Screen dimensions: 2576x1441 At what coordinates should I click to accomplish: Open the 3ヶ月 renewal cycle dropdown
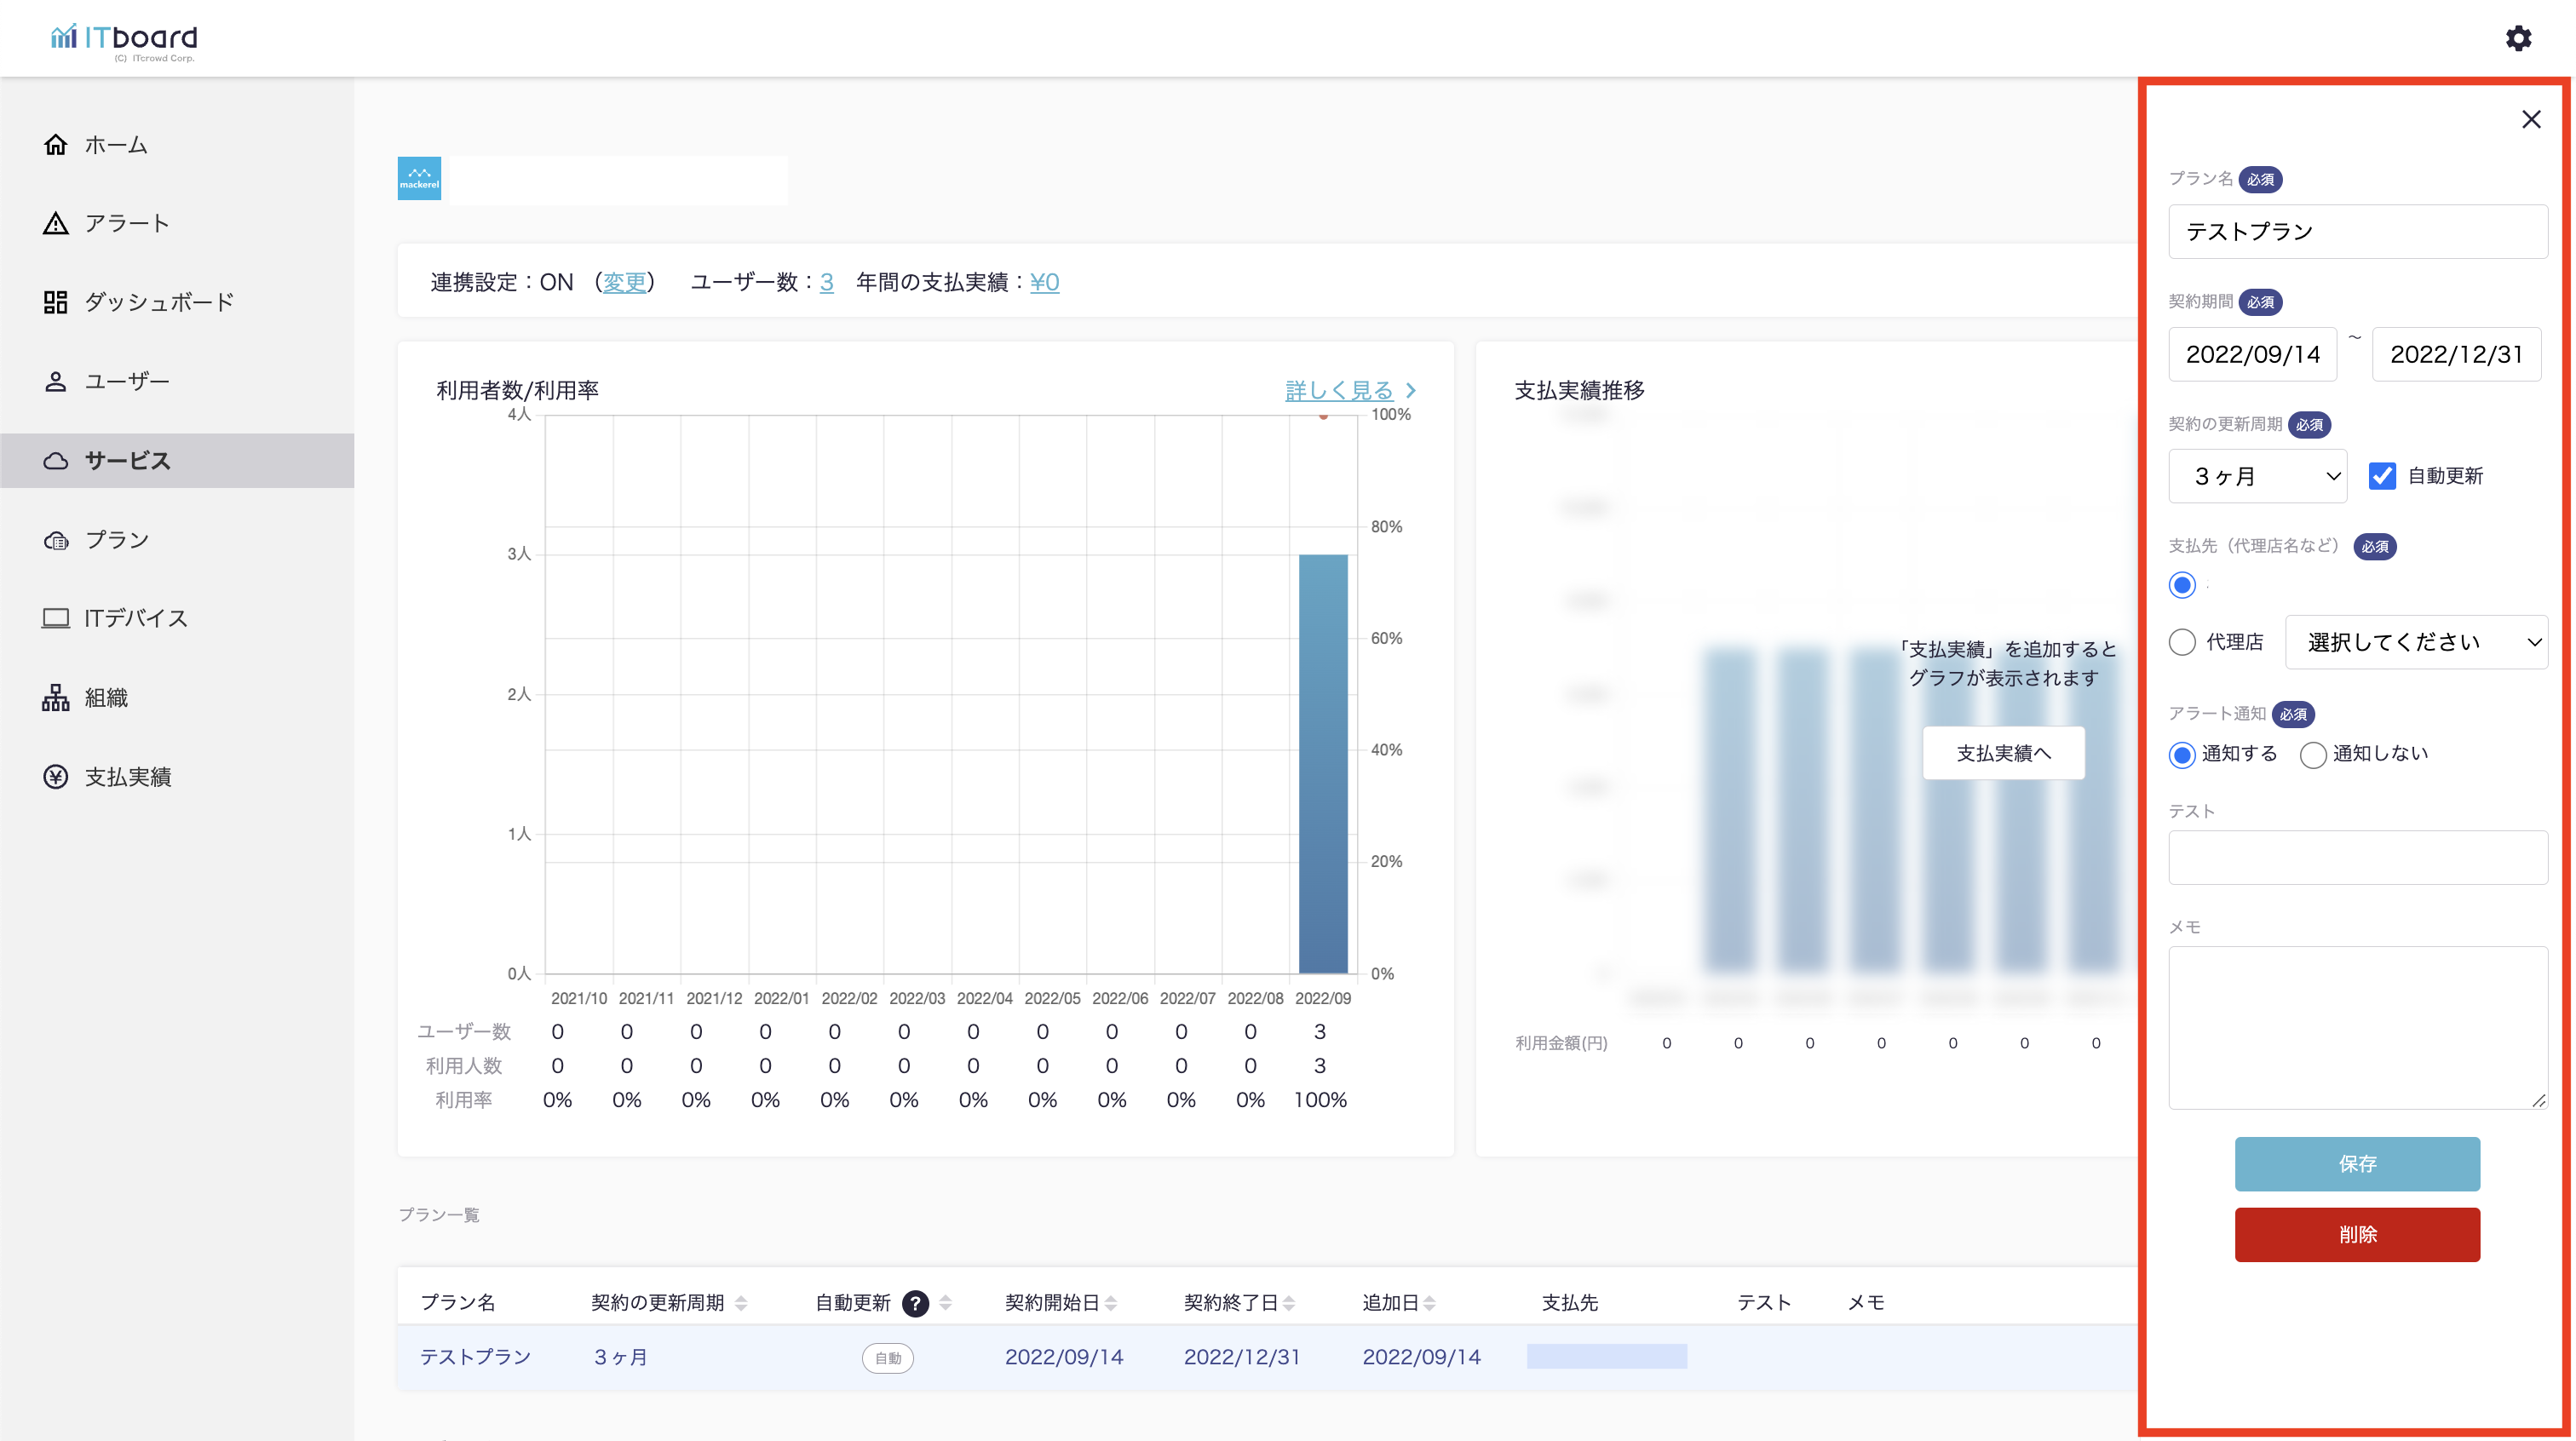click(2257, 476)
